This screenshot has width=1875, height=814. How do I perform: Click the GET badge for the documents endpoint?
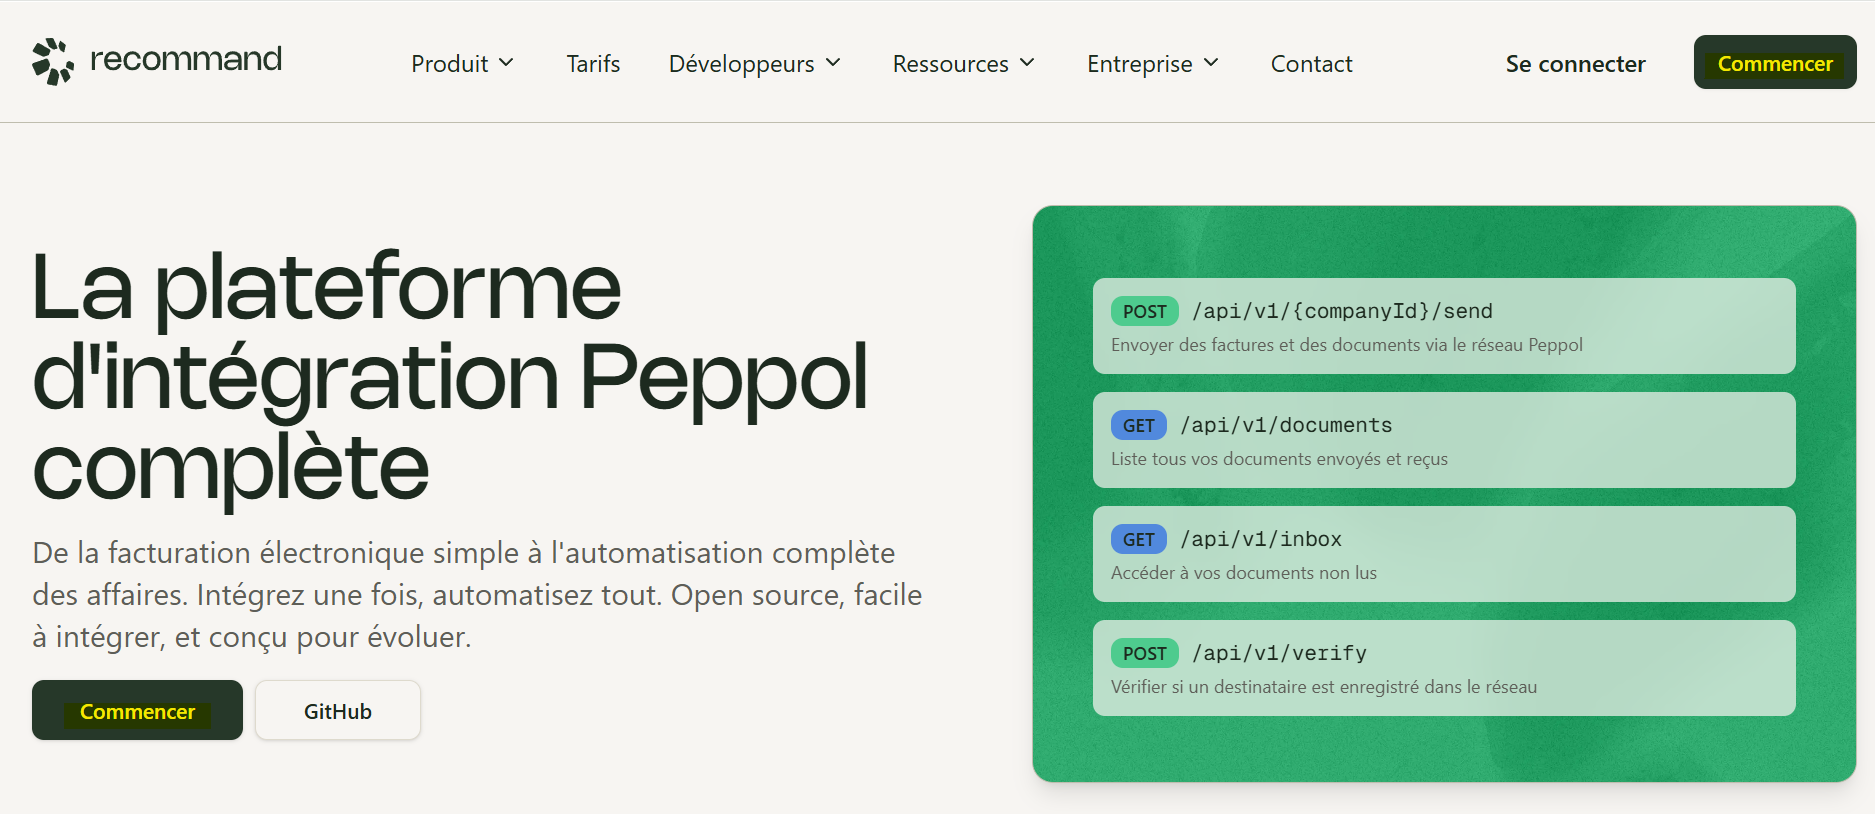pos(1138,426)
